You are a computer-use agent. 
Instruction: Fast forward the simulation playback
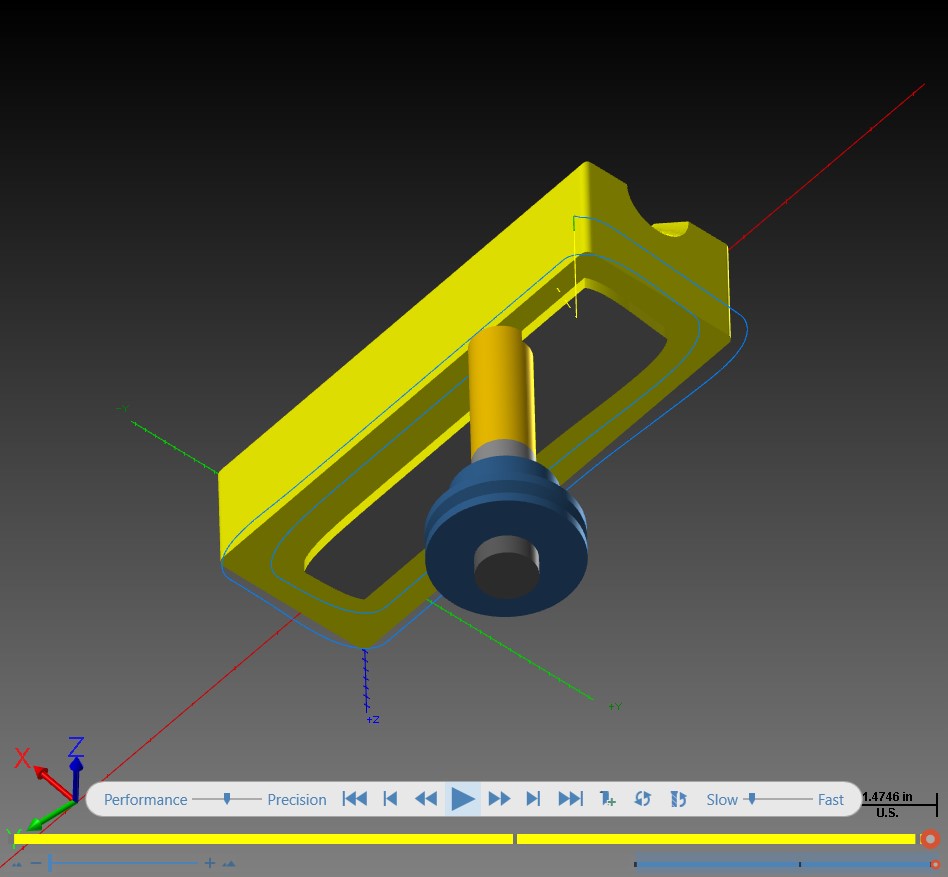tap(499, 799)
